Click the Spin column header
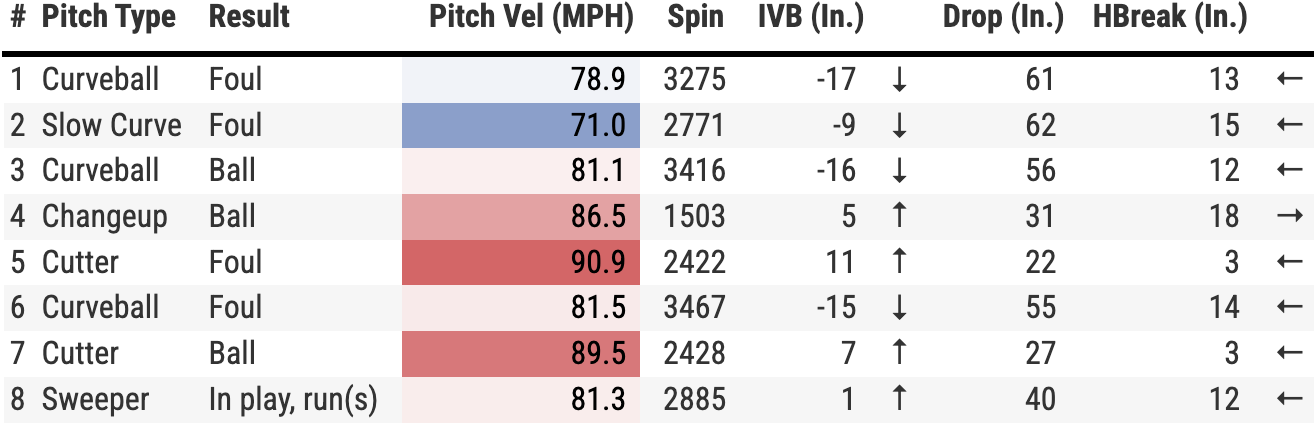Screen dimensions: 1314x424 click(694, 17)
